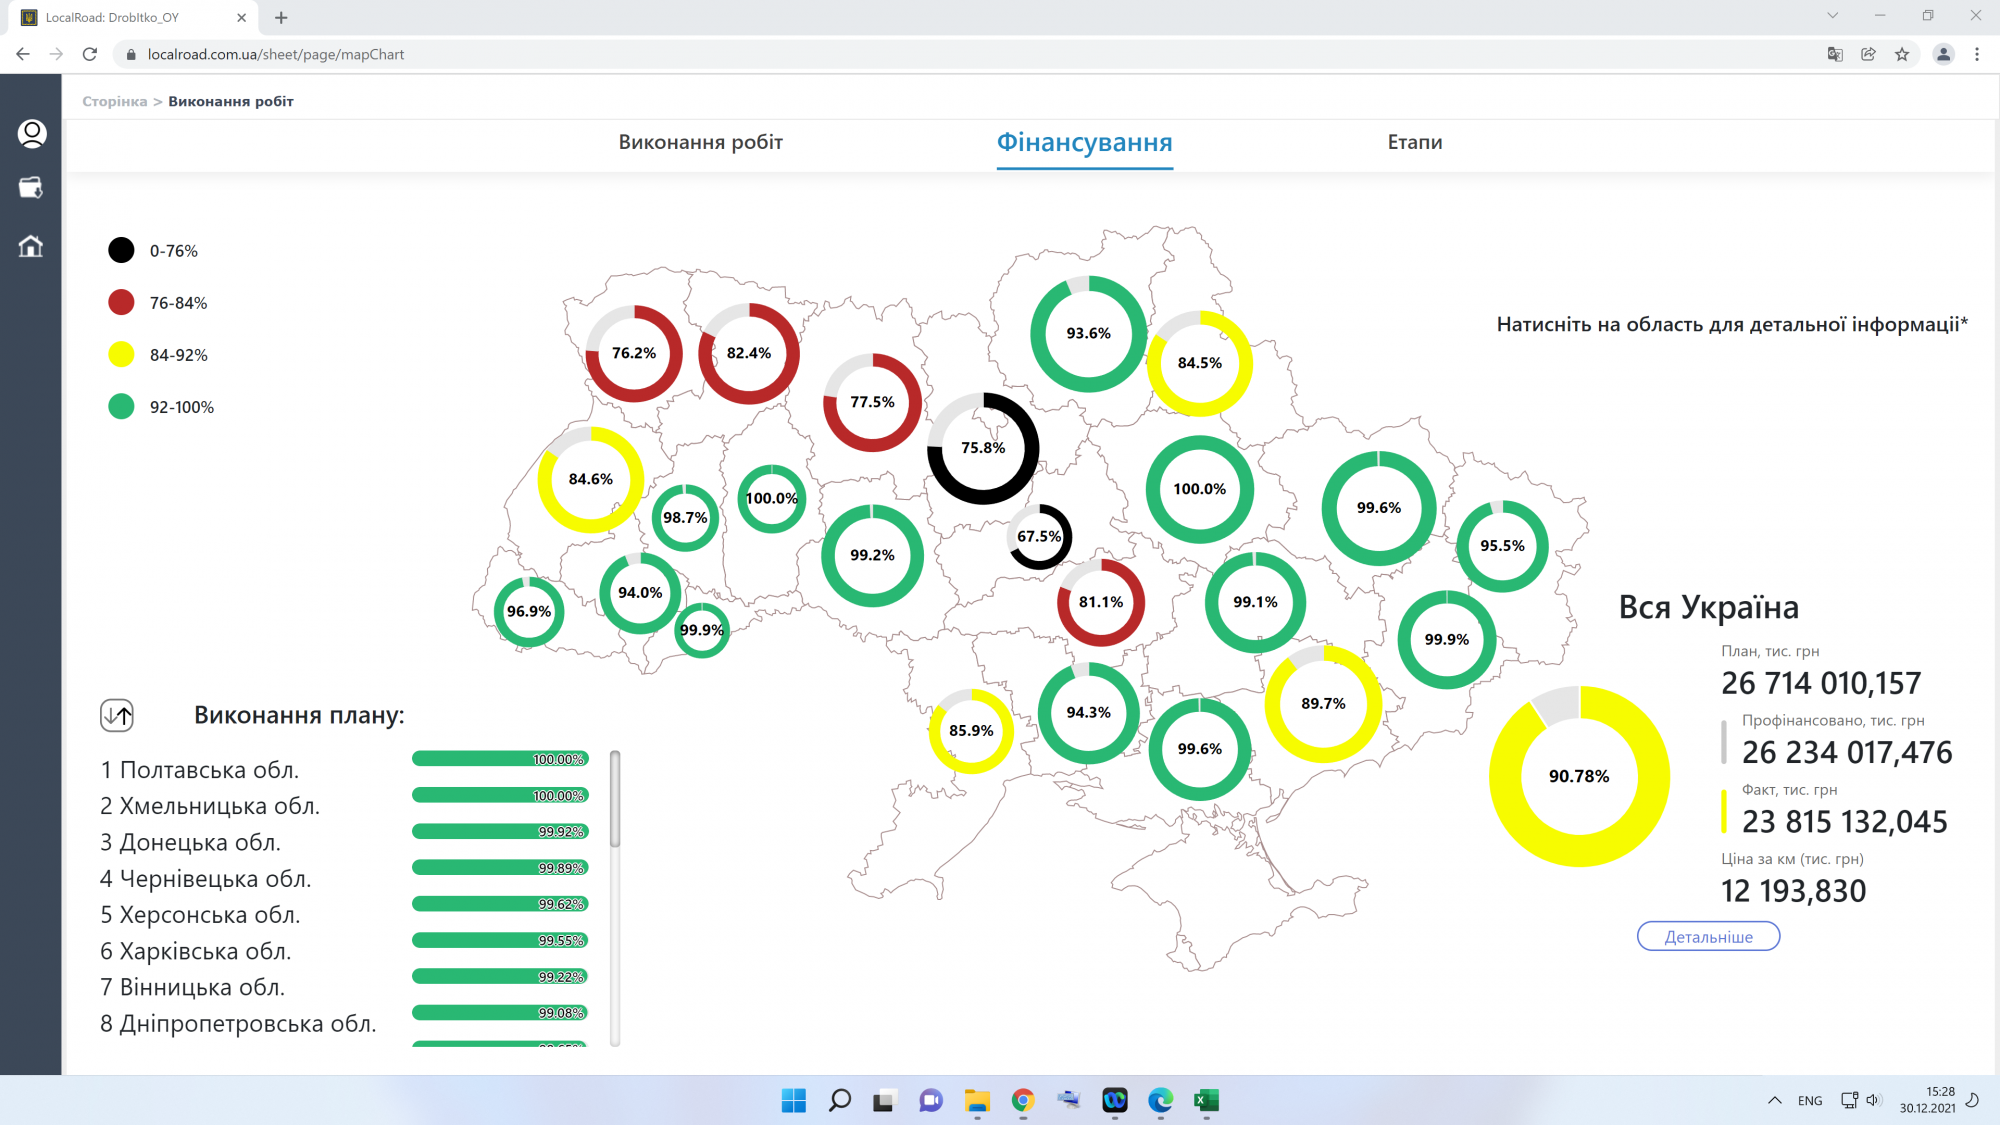Bookmark page with the star icon

pos(1902,54)
